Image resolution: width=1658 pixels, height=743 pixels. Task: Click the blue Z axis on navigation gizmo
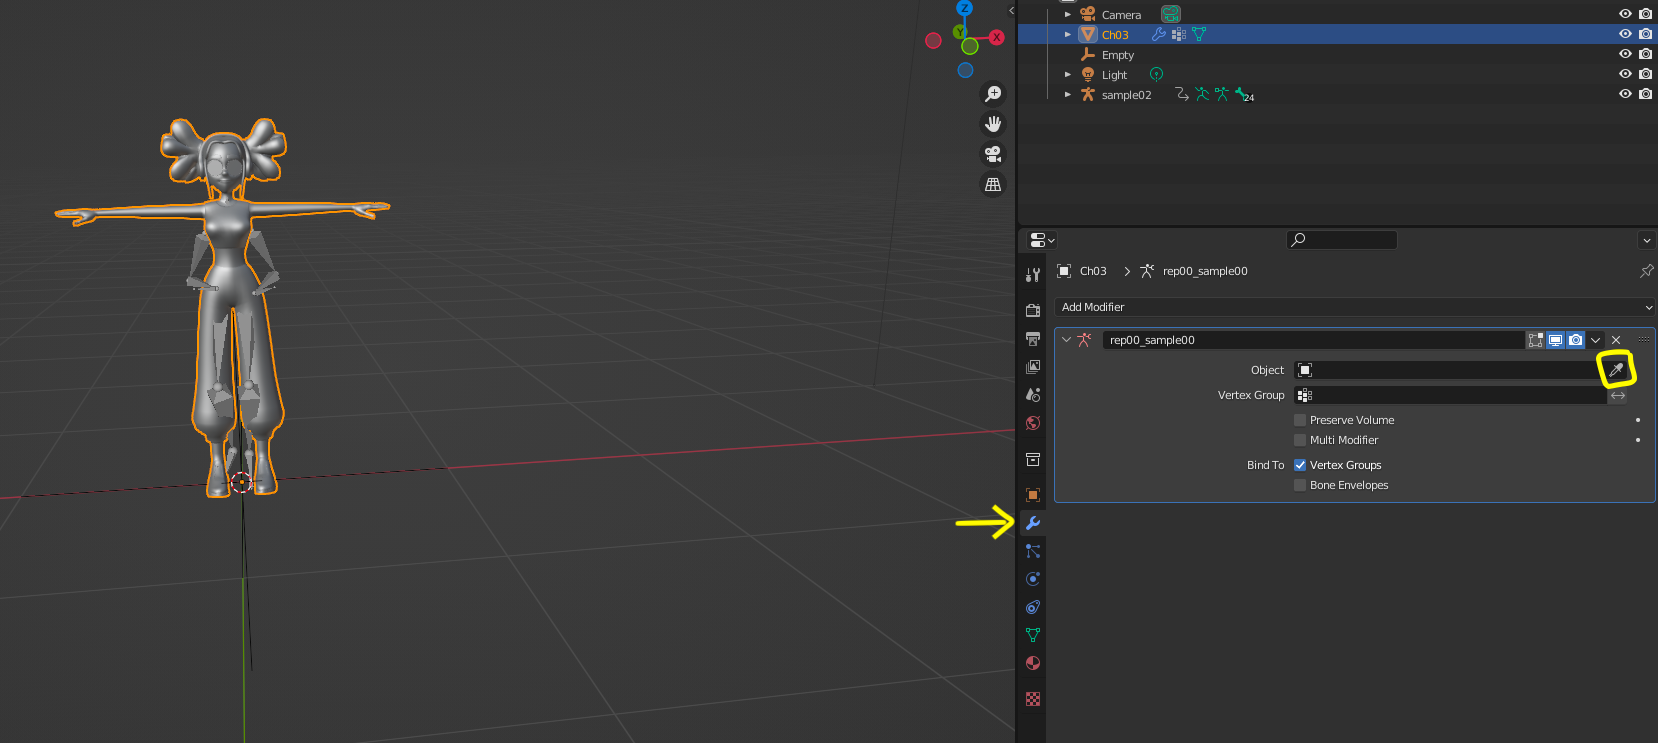[964, 8]
